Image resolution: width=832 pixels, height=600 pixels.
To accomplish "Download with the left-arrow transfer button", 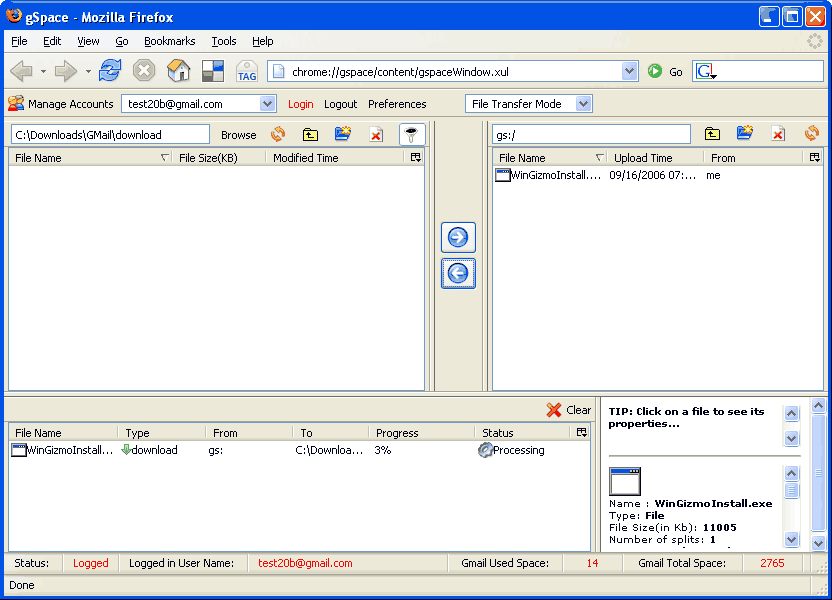I will [x=458, y=273].
